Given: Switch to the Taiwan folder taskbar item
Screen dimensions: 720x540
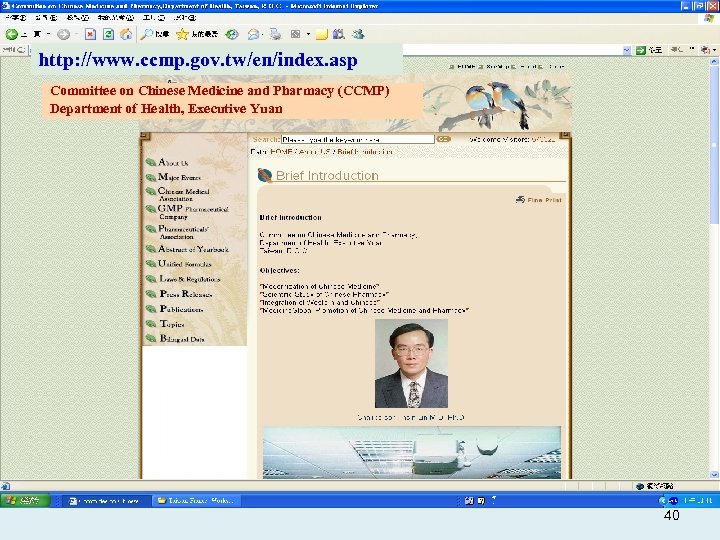Looking at the screenshot, I should (197, 501).
